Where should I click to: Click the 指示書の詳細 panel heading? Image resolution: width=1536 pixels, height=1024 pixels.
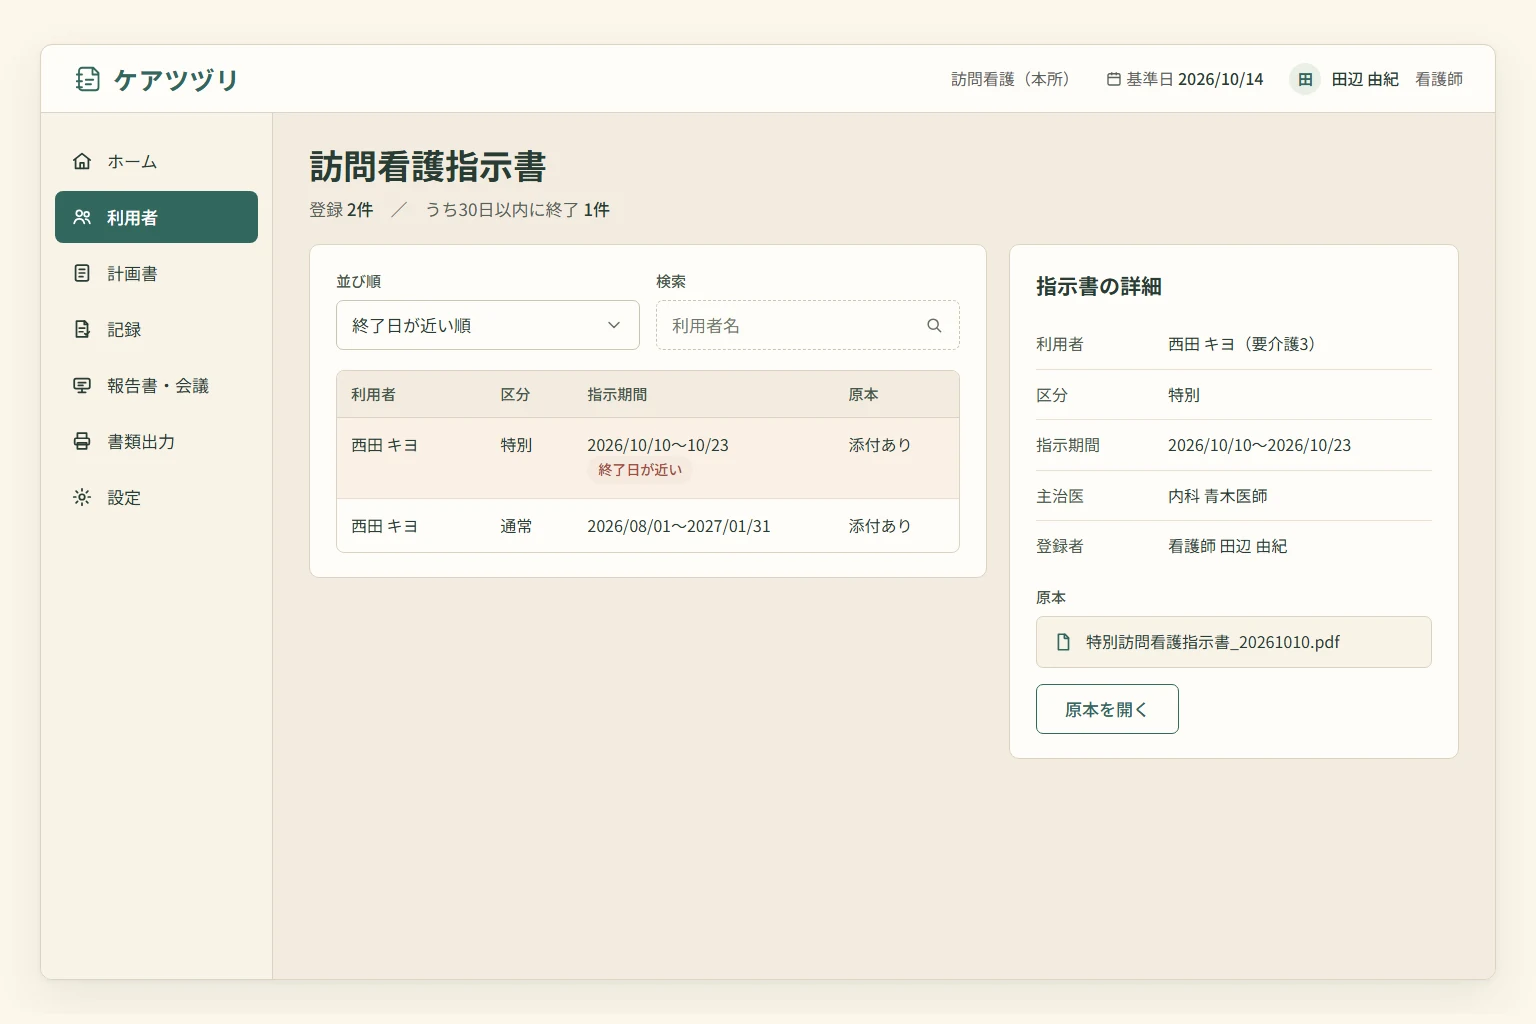pos(1099,286)
